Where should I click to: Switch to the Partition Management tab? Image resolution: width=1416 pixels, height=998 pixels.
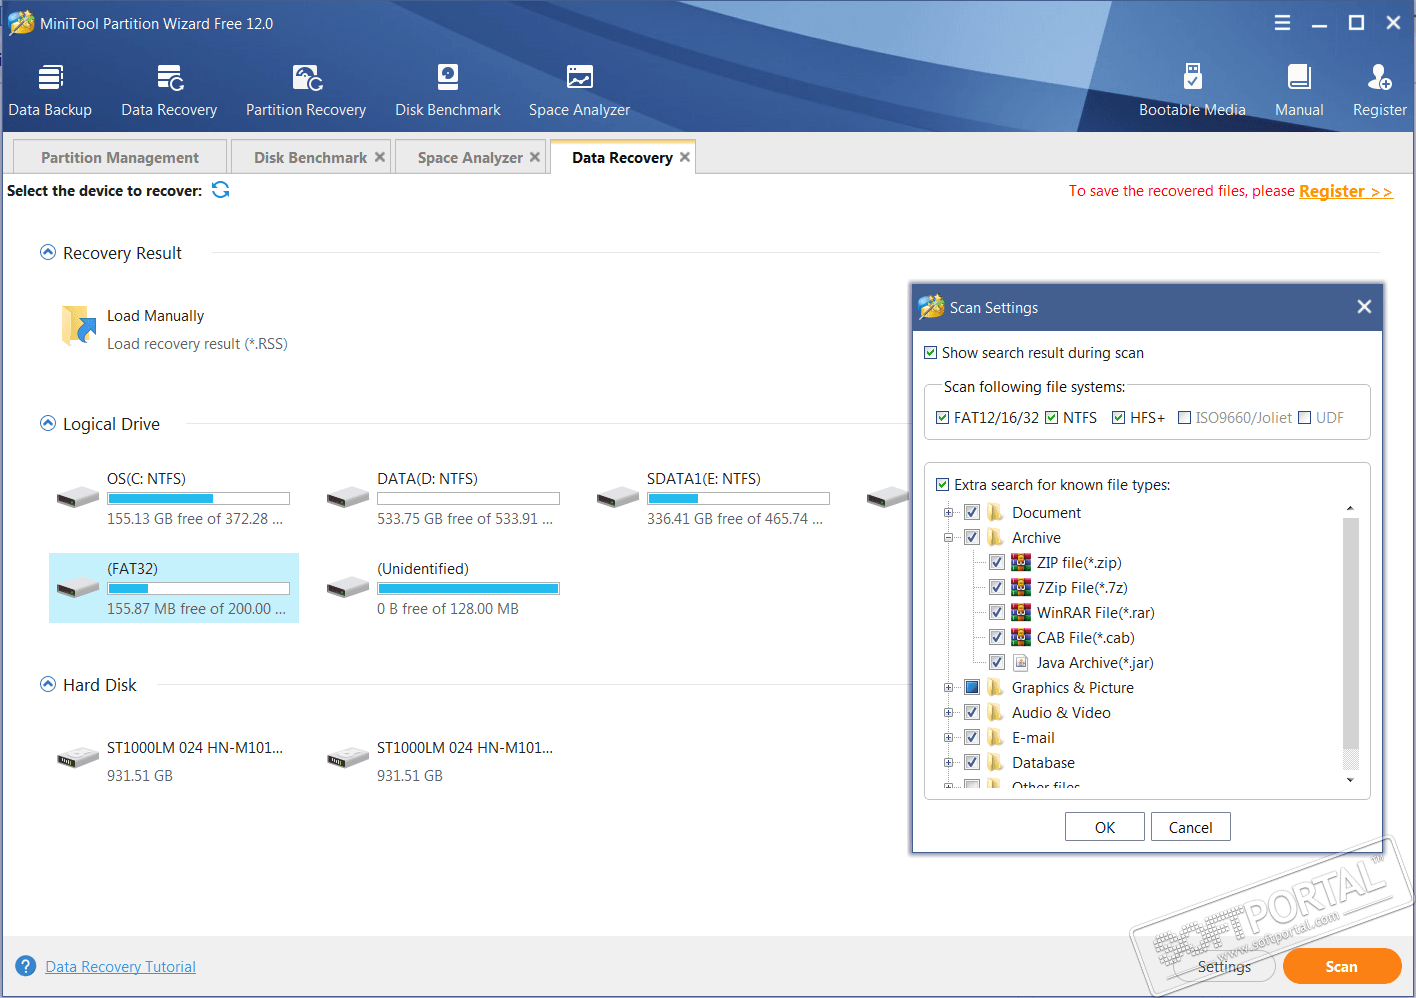[120, 157]
